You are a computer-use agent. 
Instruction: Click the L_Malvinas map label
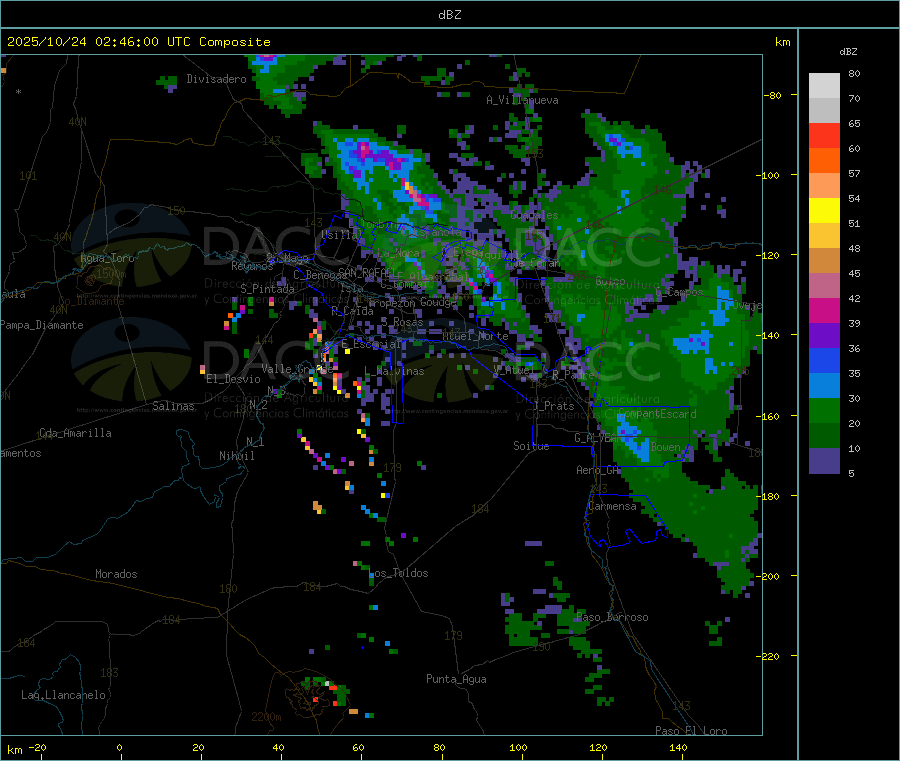394,371
